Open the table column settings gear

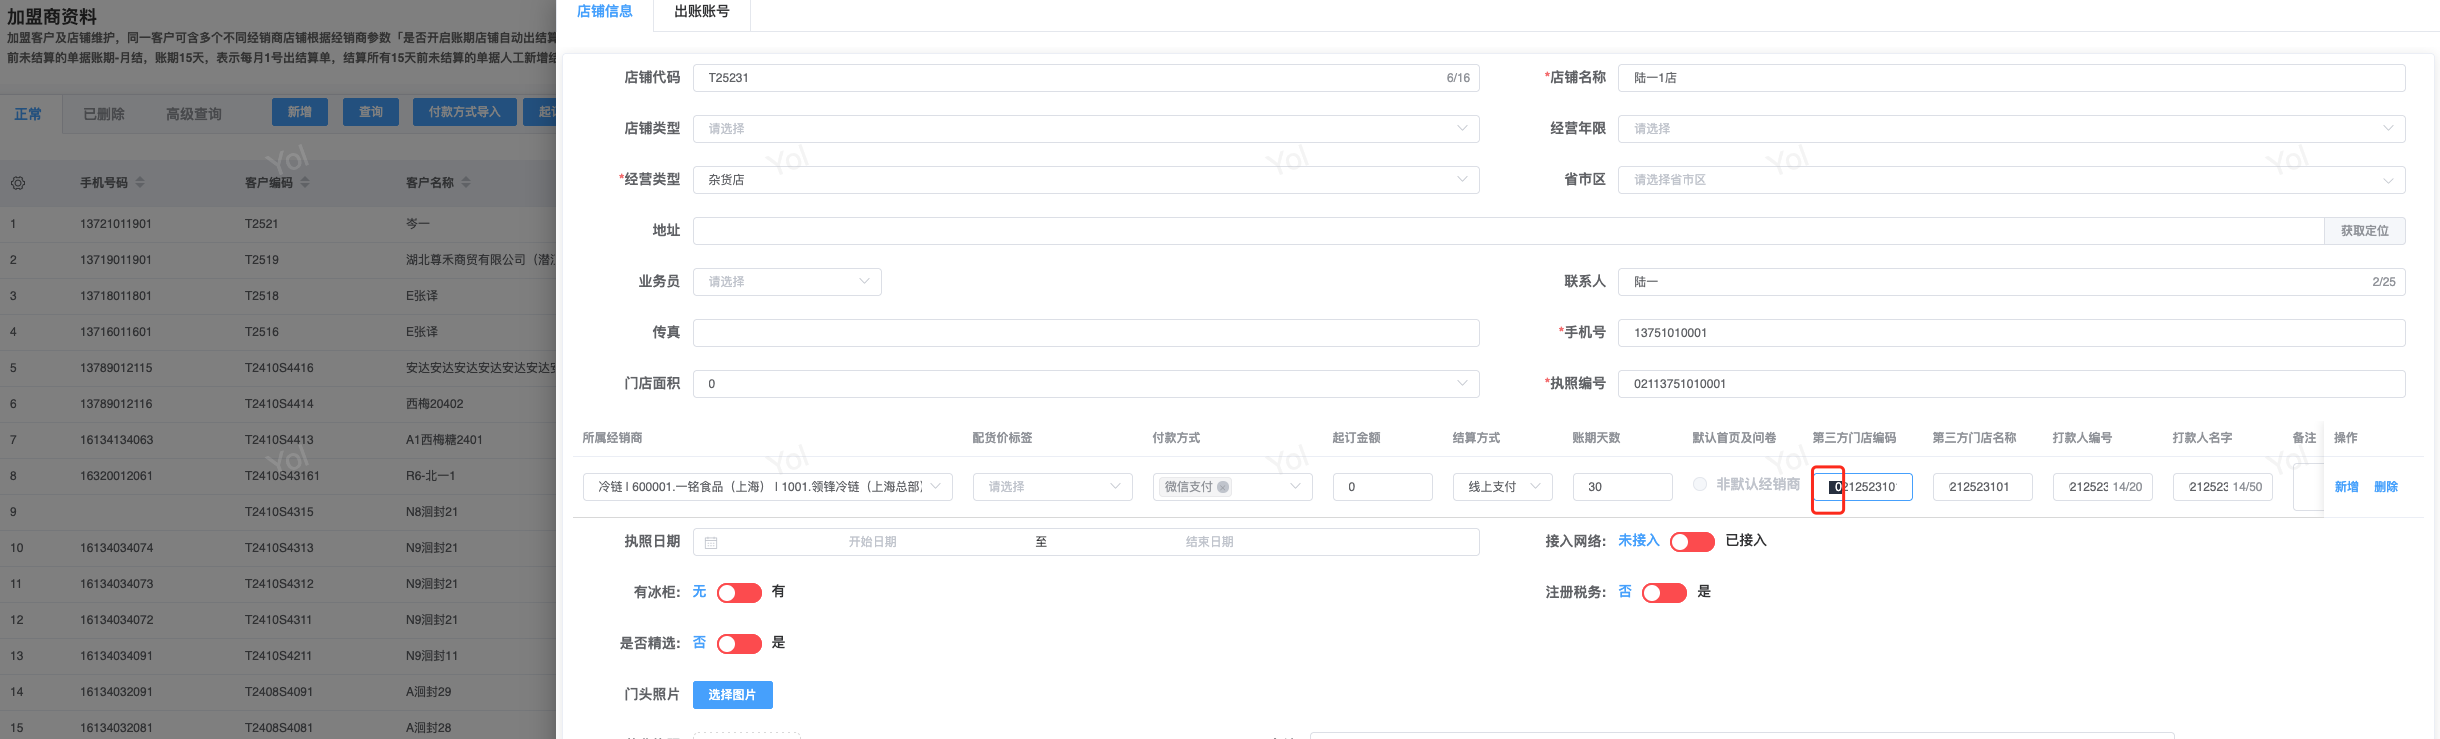pyautogui.click(x=18, y=183)
